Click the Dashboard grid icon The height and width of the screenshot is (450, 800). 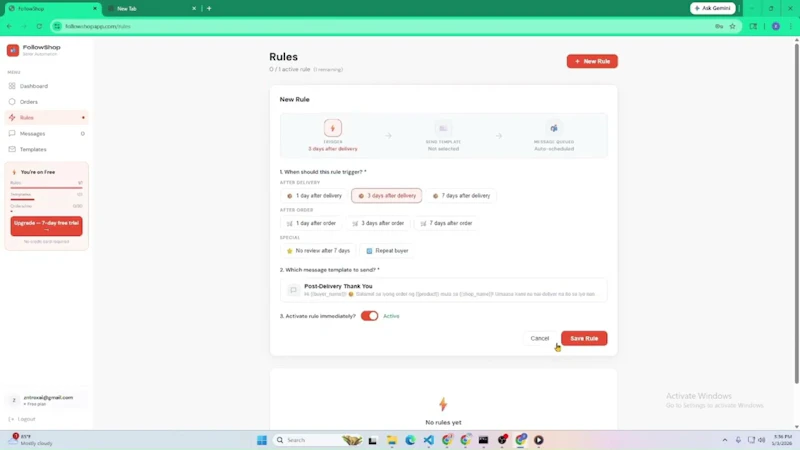click(12, 86)
